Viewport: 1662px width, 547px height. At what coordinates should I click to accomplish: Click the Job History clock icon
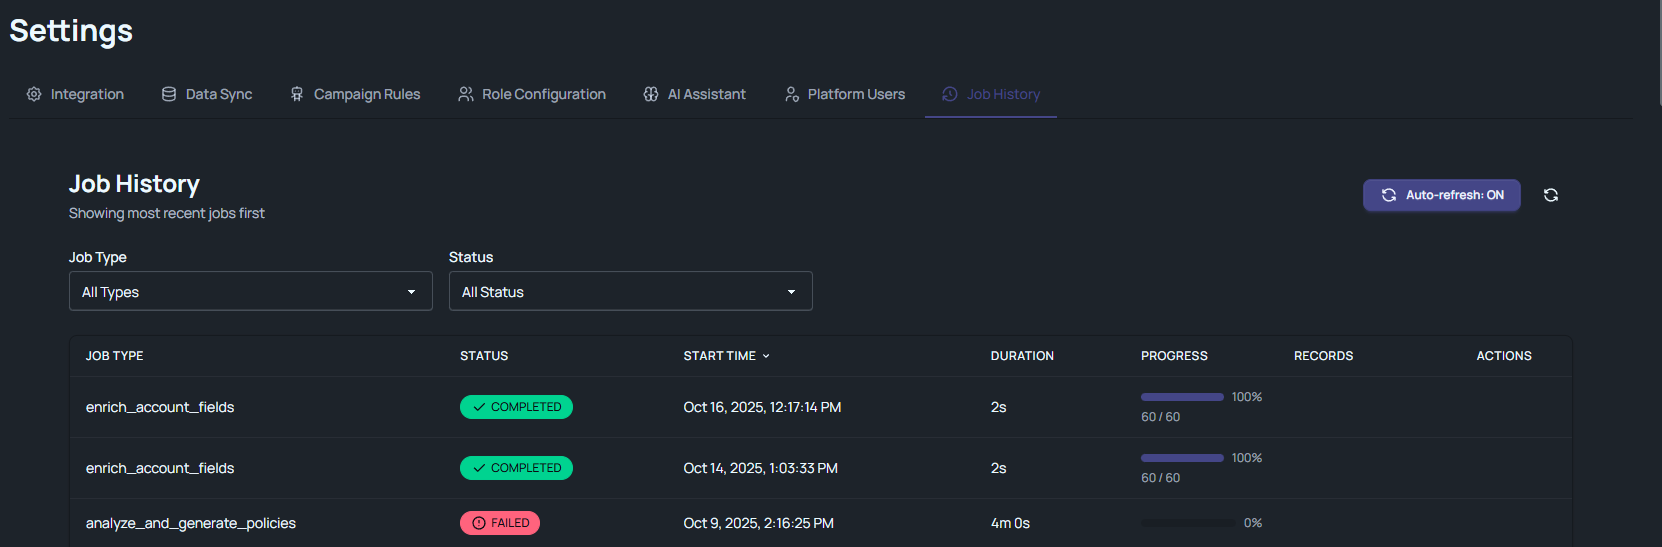tap(950, 94)
